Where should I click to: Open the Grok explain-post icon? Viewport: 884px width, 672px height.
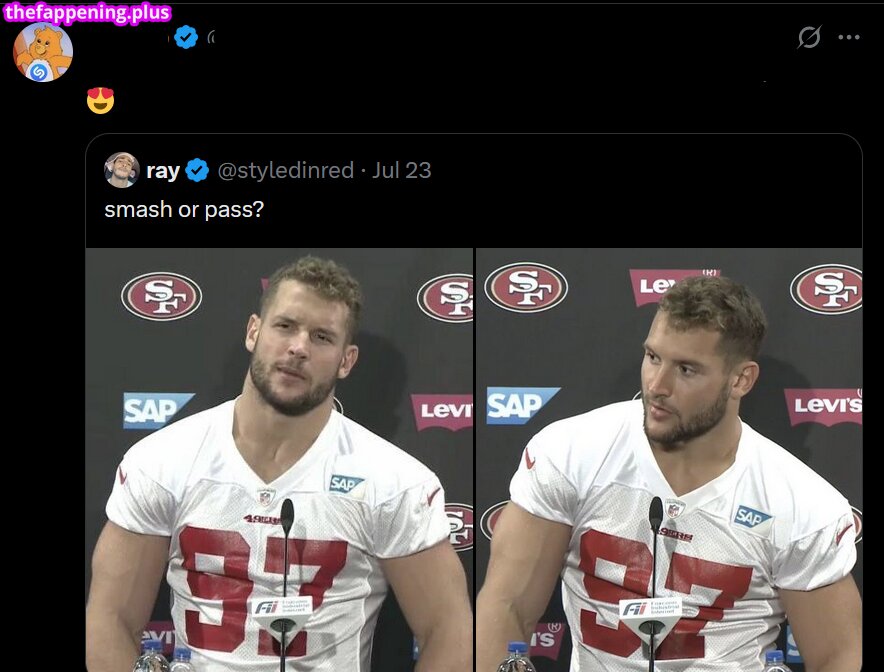[x=809, y=37]
